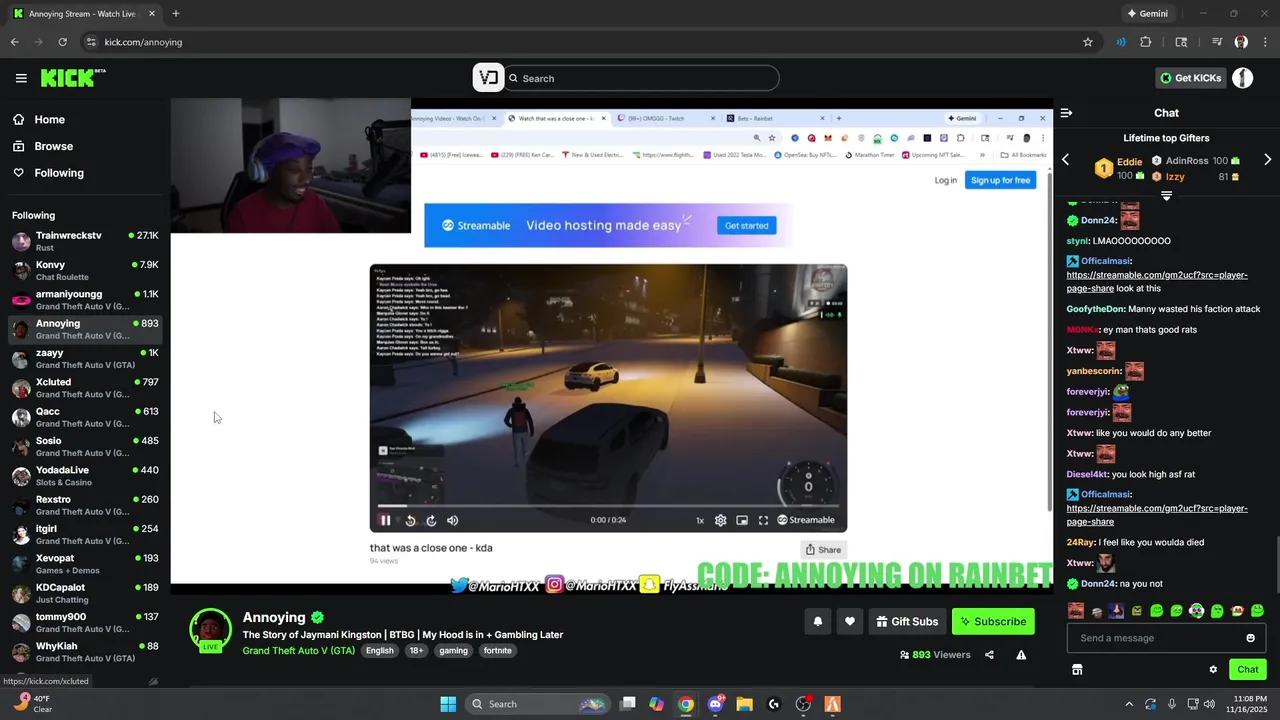Change the 1x playback speed
Screen dimensions: 1280x720
[700, 520]
